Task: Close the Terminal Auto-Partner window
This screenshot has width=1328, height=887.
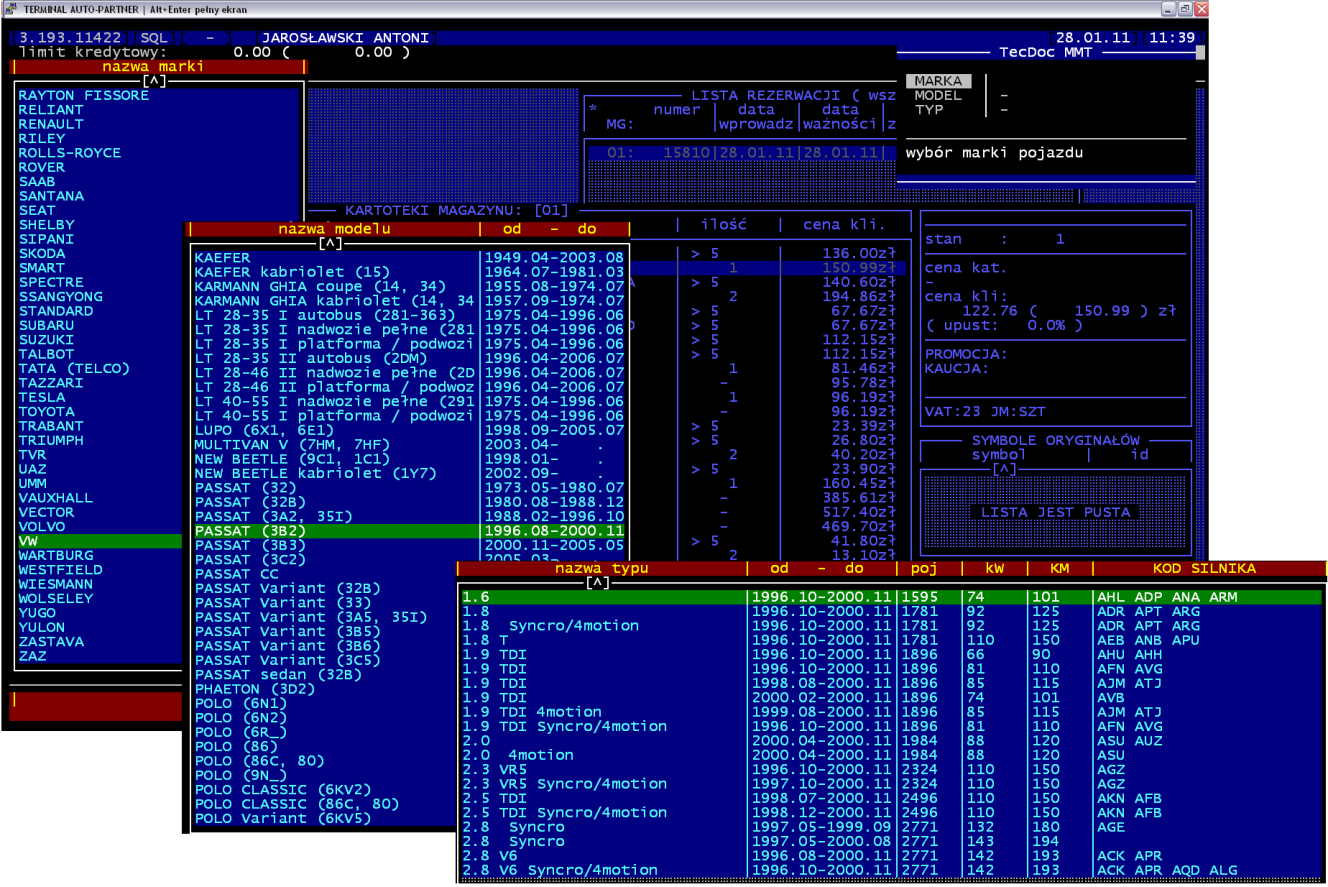Action: [1200, 8]
